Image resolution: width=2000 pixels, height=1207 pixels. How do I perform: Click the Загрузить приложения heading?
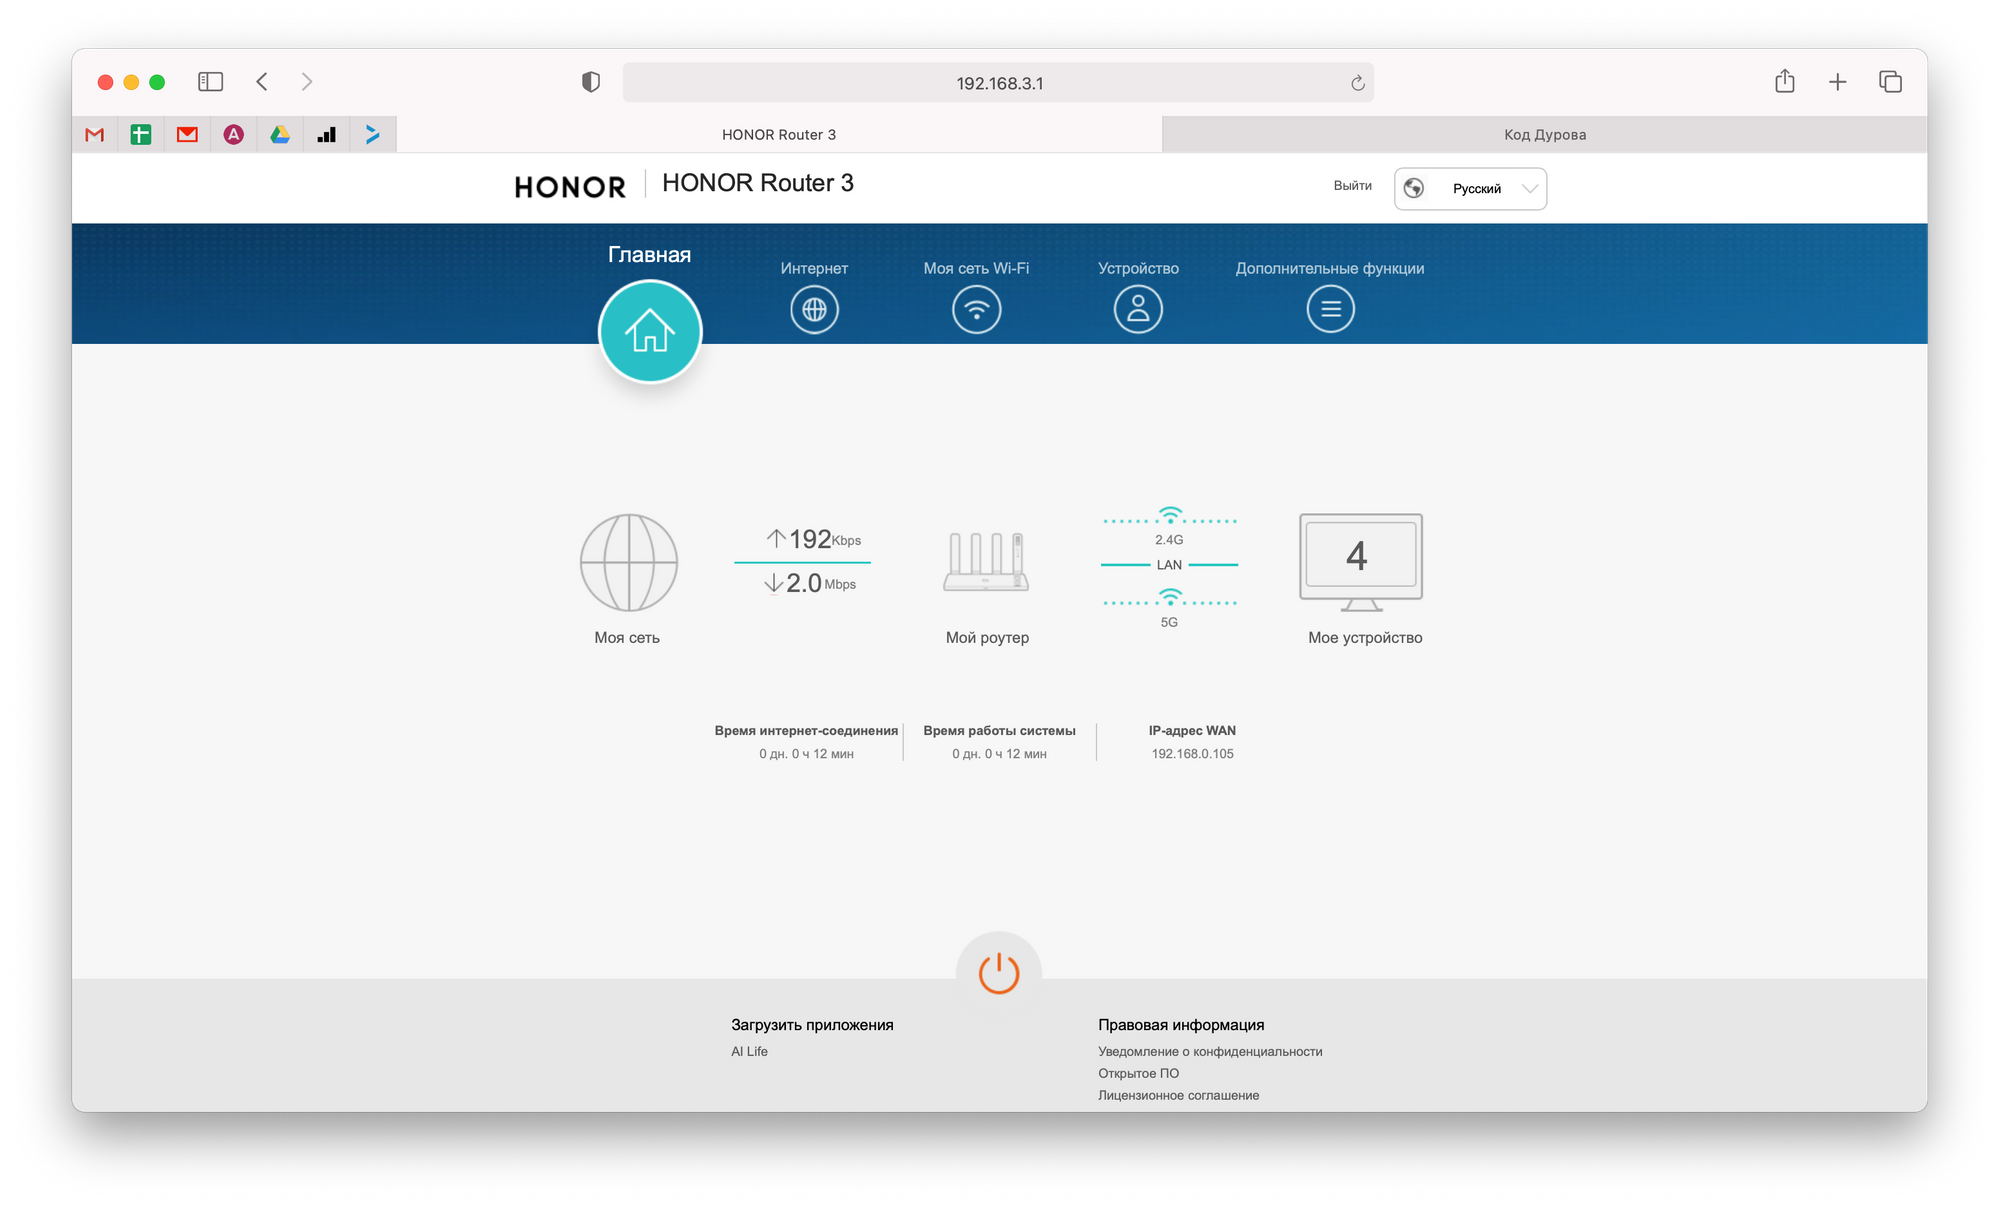(812, 1025)
